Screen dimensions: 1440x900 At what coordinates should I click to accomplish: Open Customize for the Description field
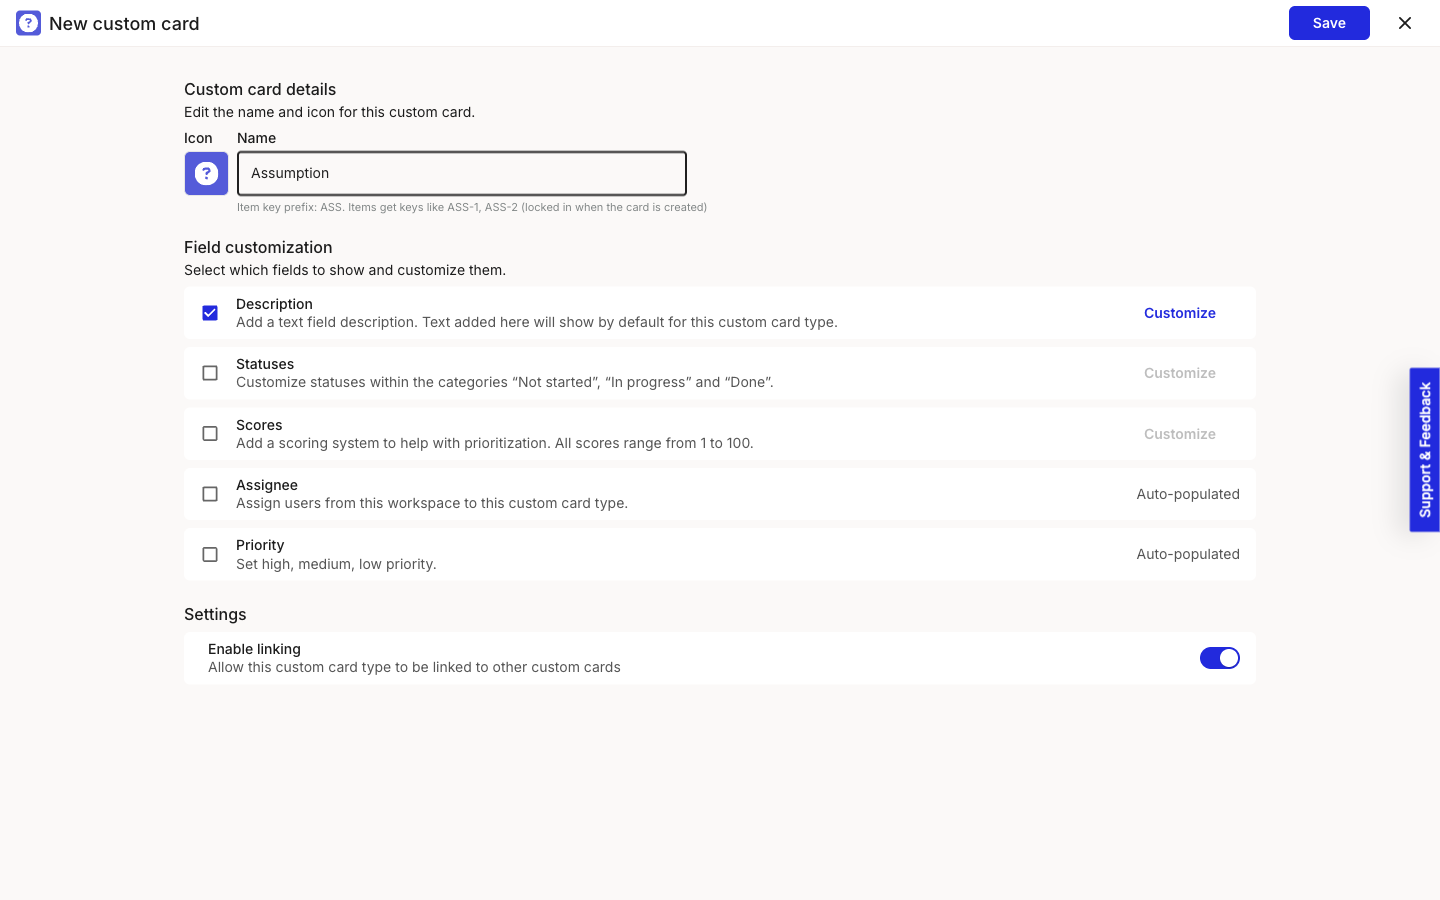pos(1180,313)
